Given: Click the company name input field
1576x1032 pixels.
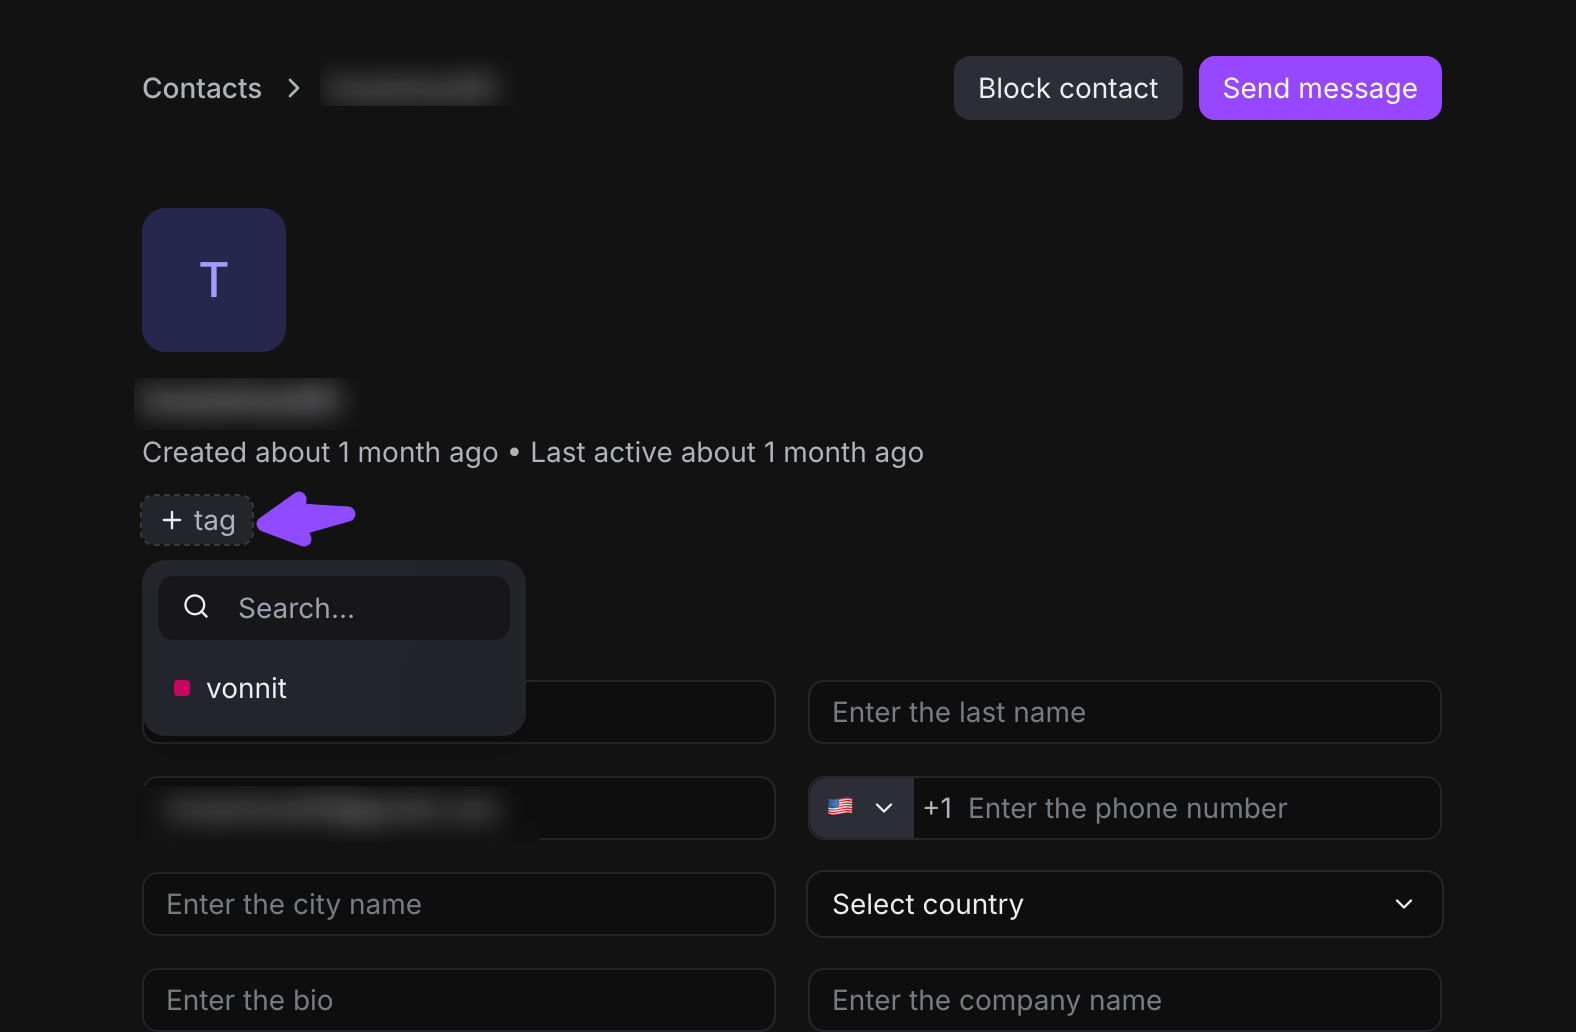Looking at the screenshot, I should [1124, 1000].
